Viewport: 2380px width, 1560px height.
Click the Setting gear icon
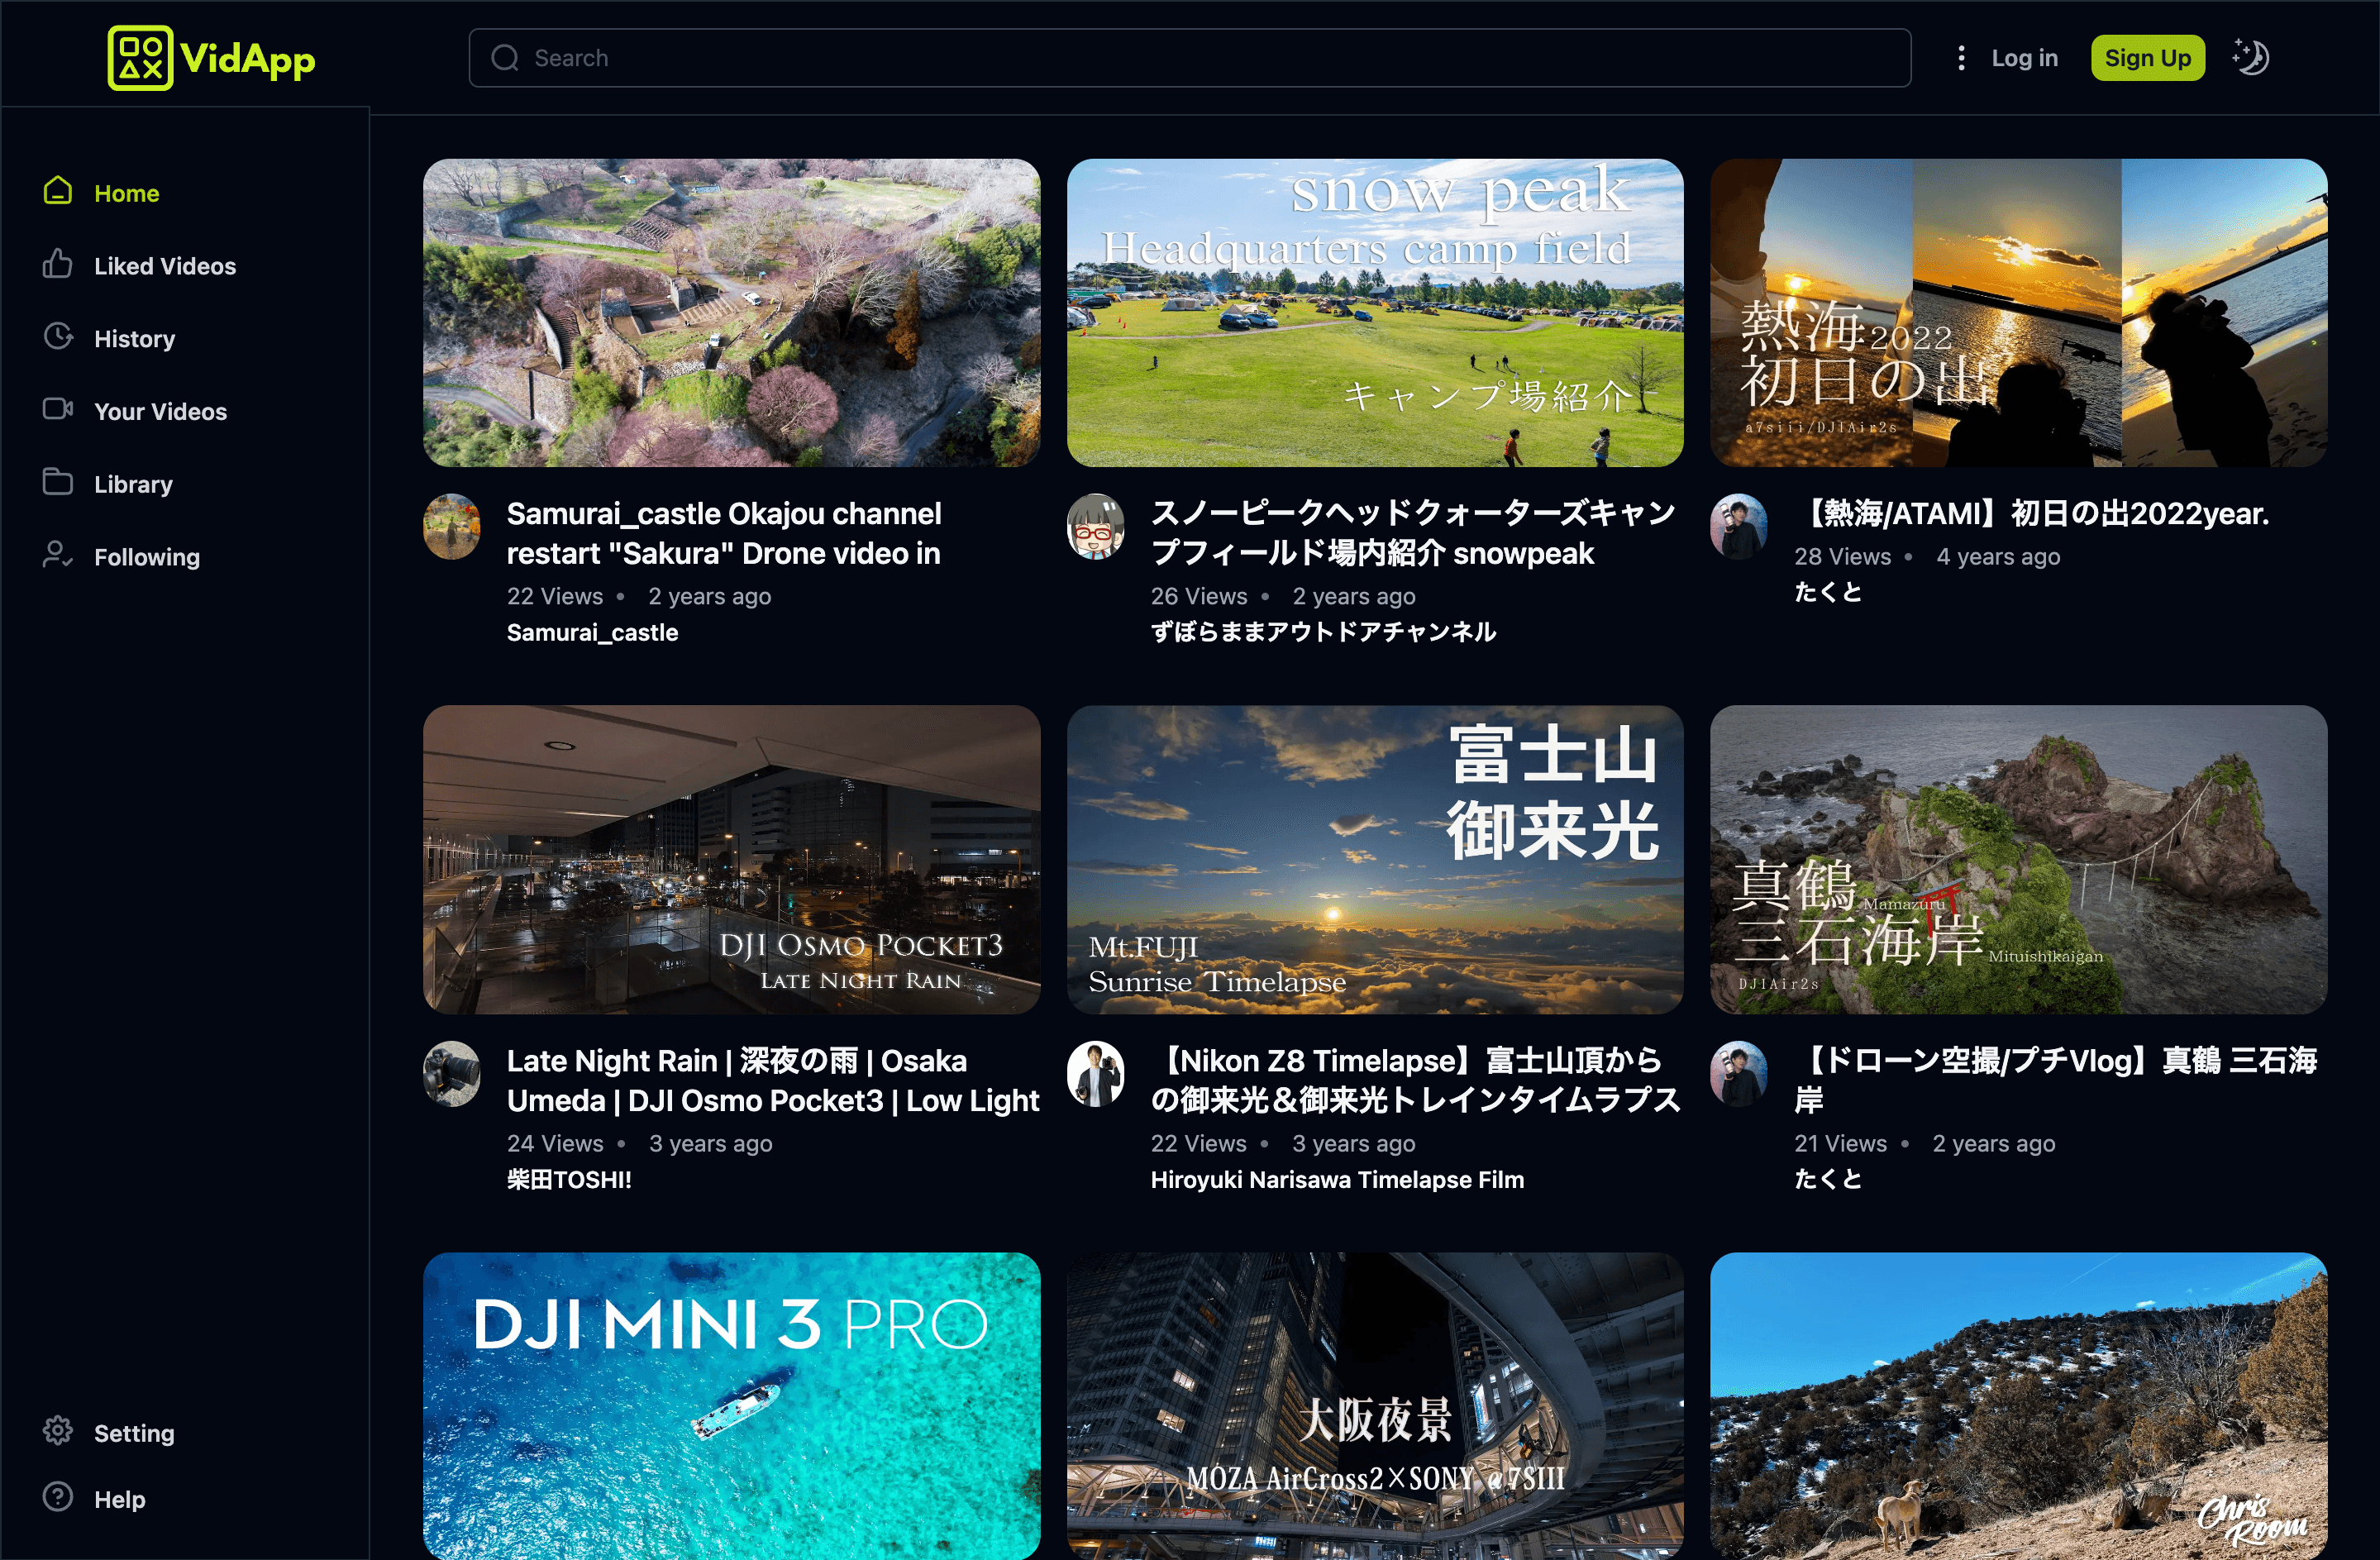tap(58, 1431)
